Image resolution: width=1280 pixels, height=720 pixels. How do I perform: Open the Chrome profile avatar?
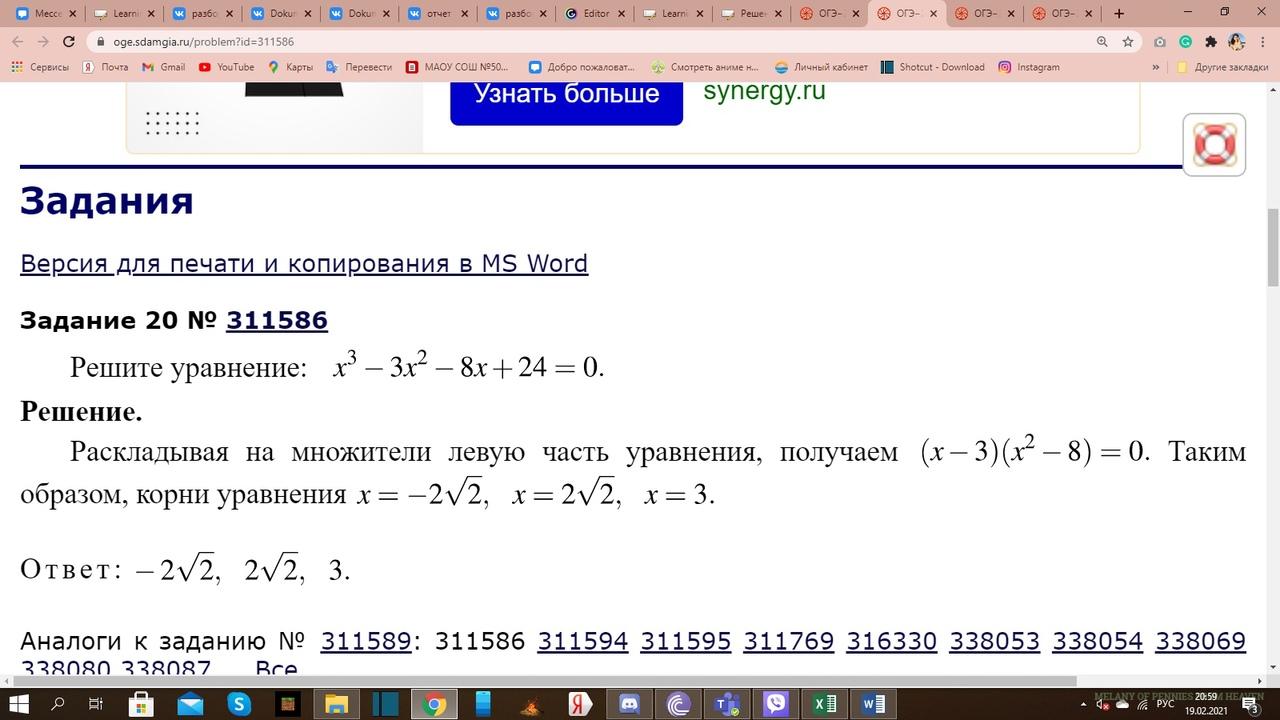pos(1237,42)
